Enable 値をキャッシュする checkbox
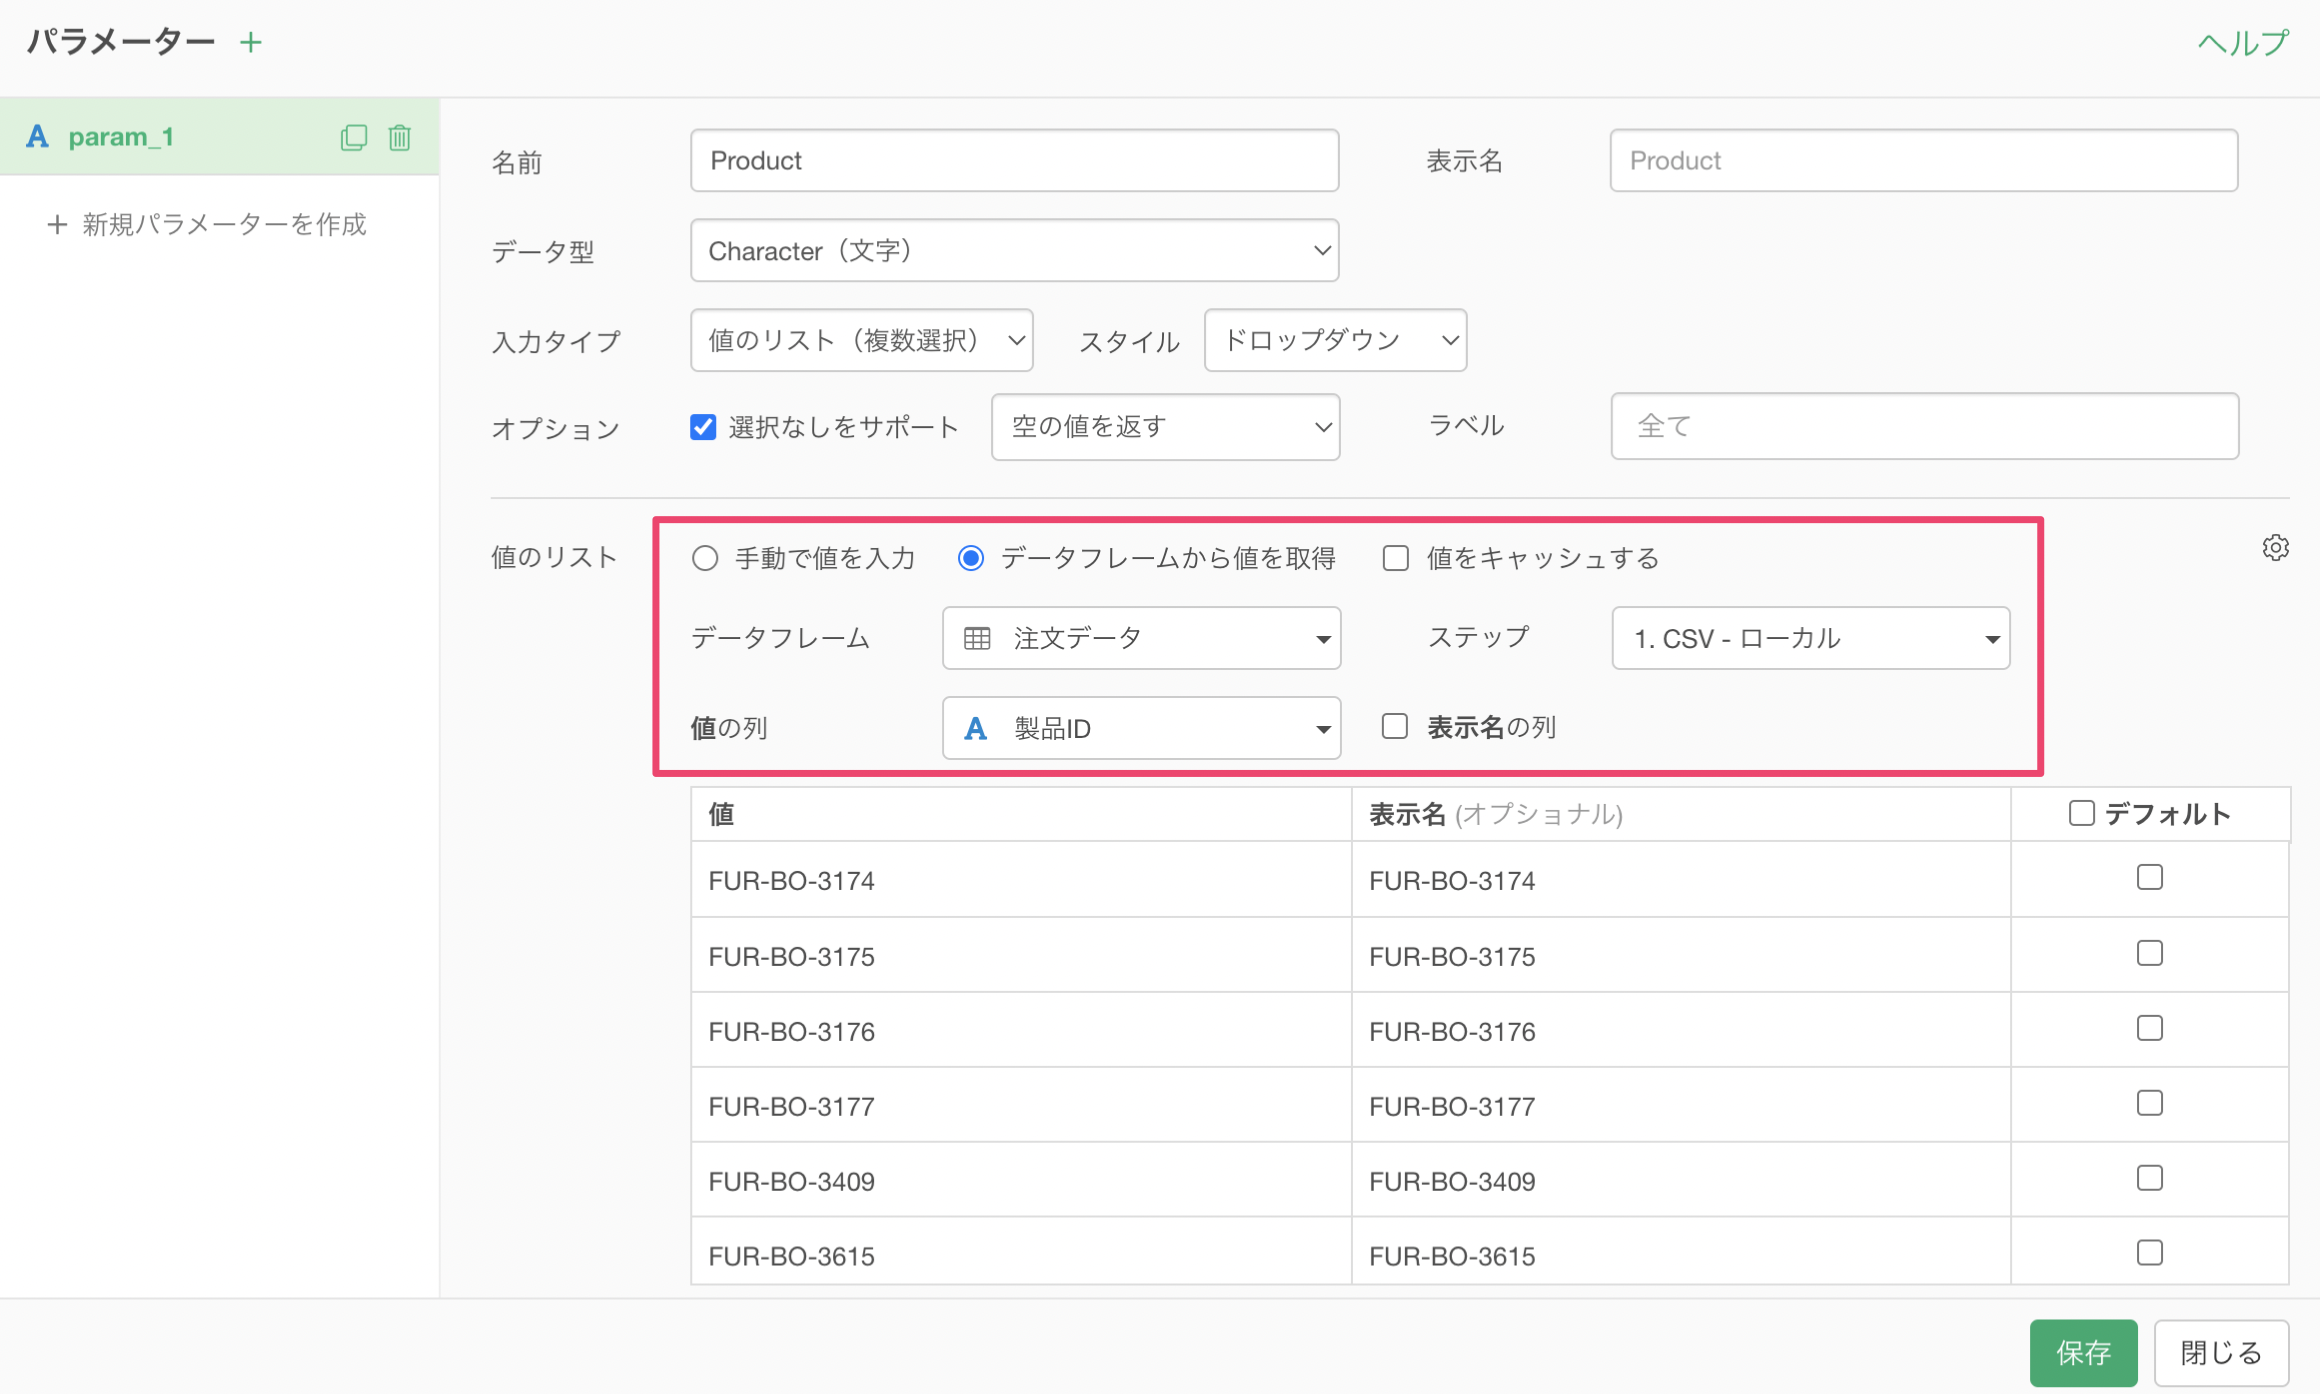The width and height of the screenshot is (2320, 1394). (1395, 558)
